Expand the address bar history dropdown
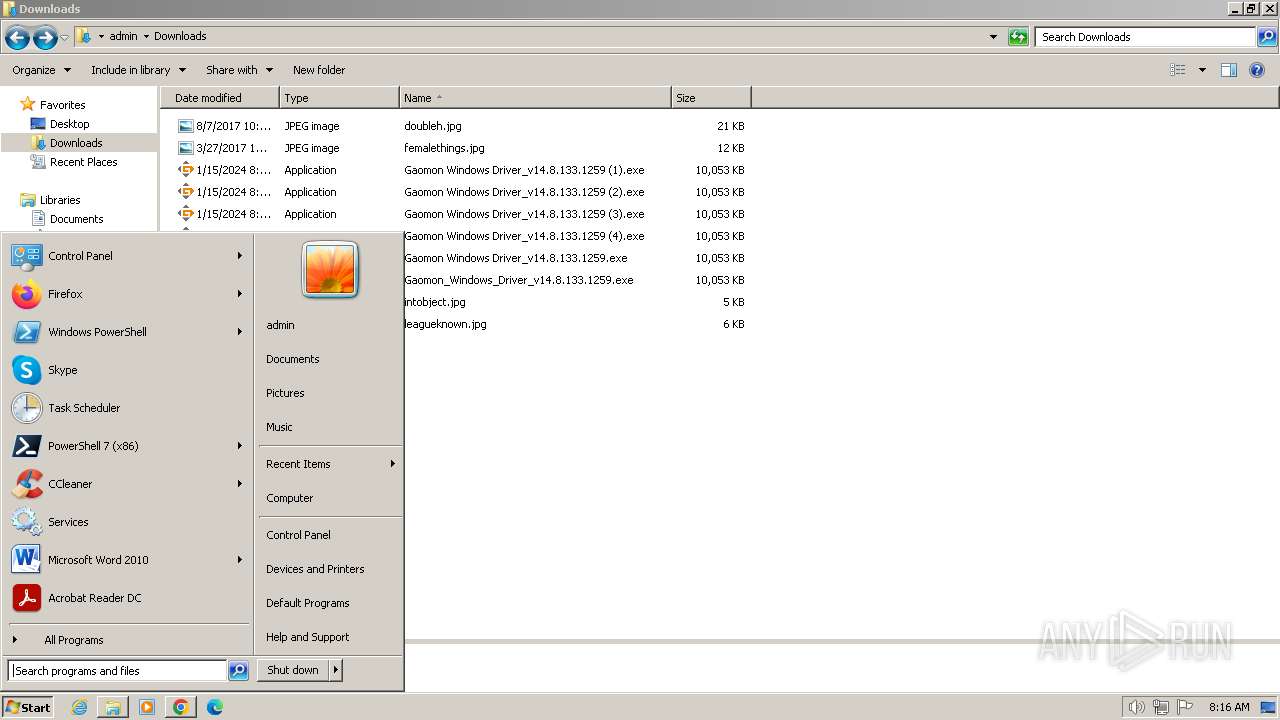This screenshot has width=1280, height=720. point(993,37)
